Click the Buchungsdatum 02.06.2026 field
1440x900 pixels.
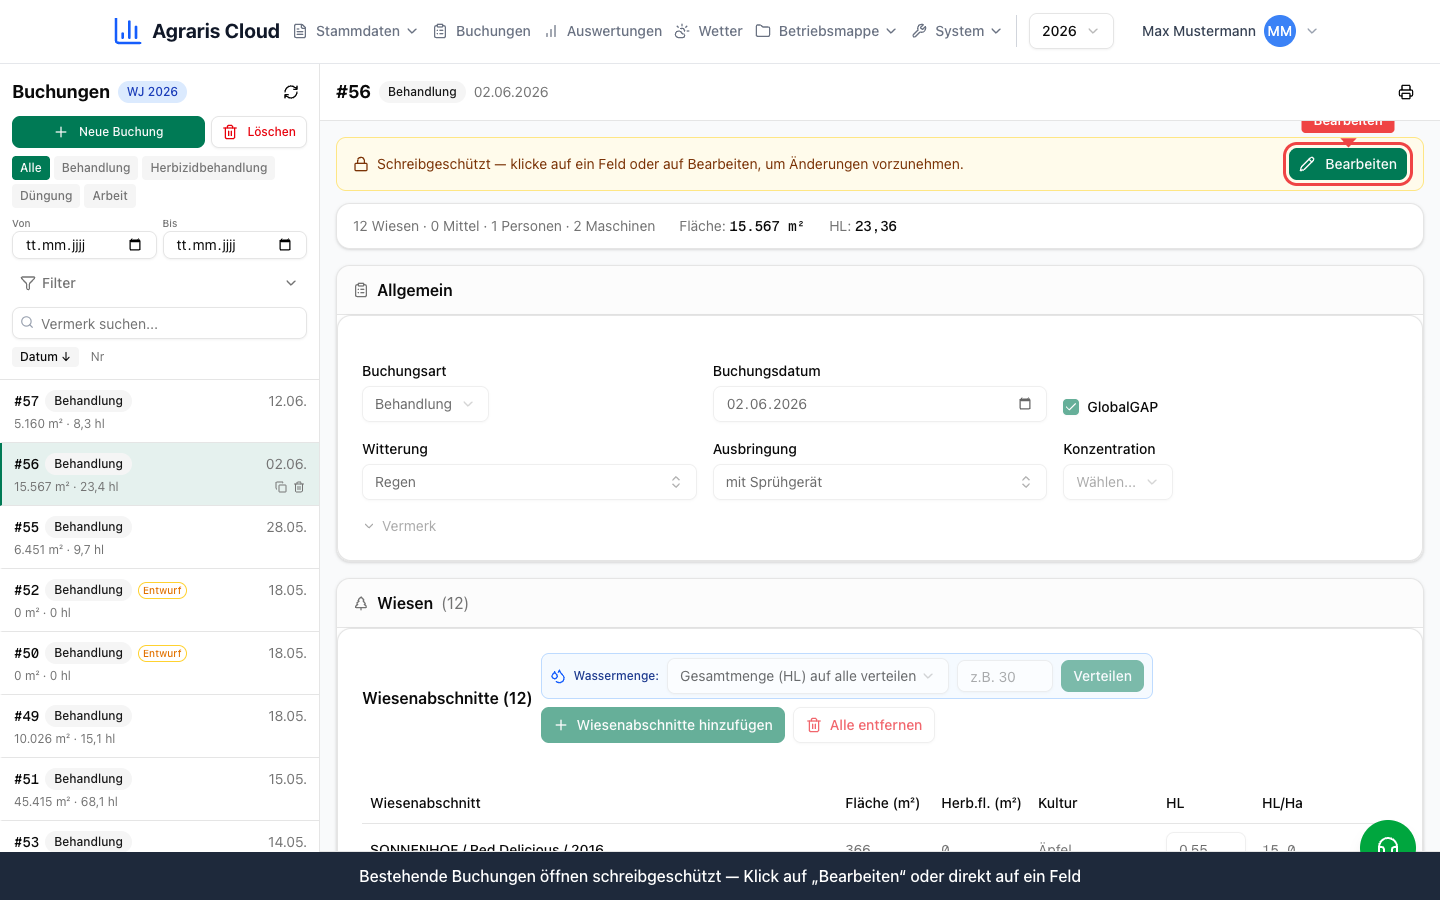point(879,404)
